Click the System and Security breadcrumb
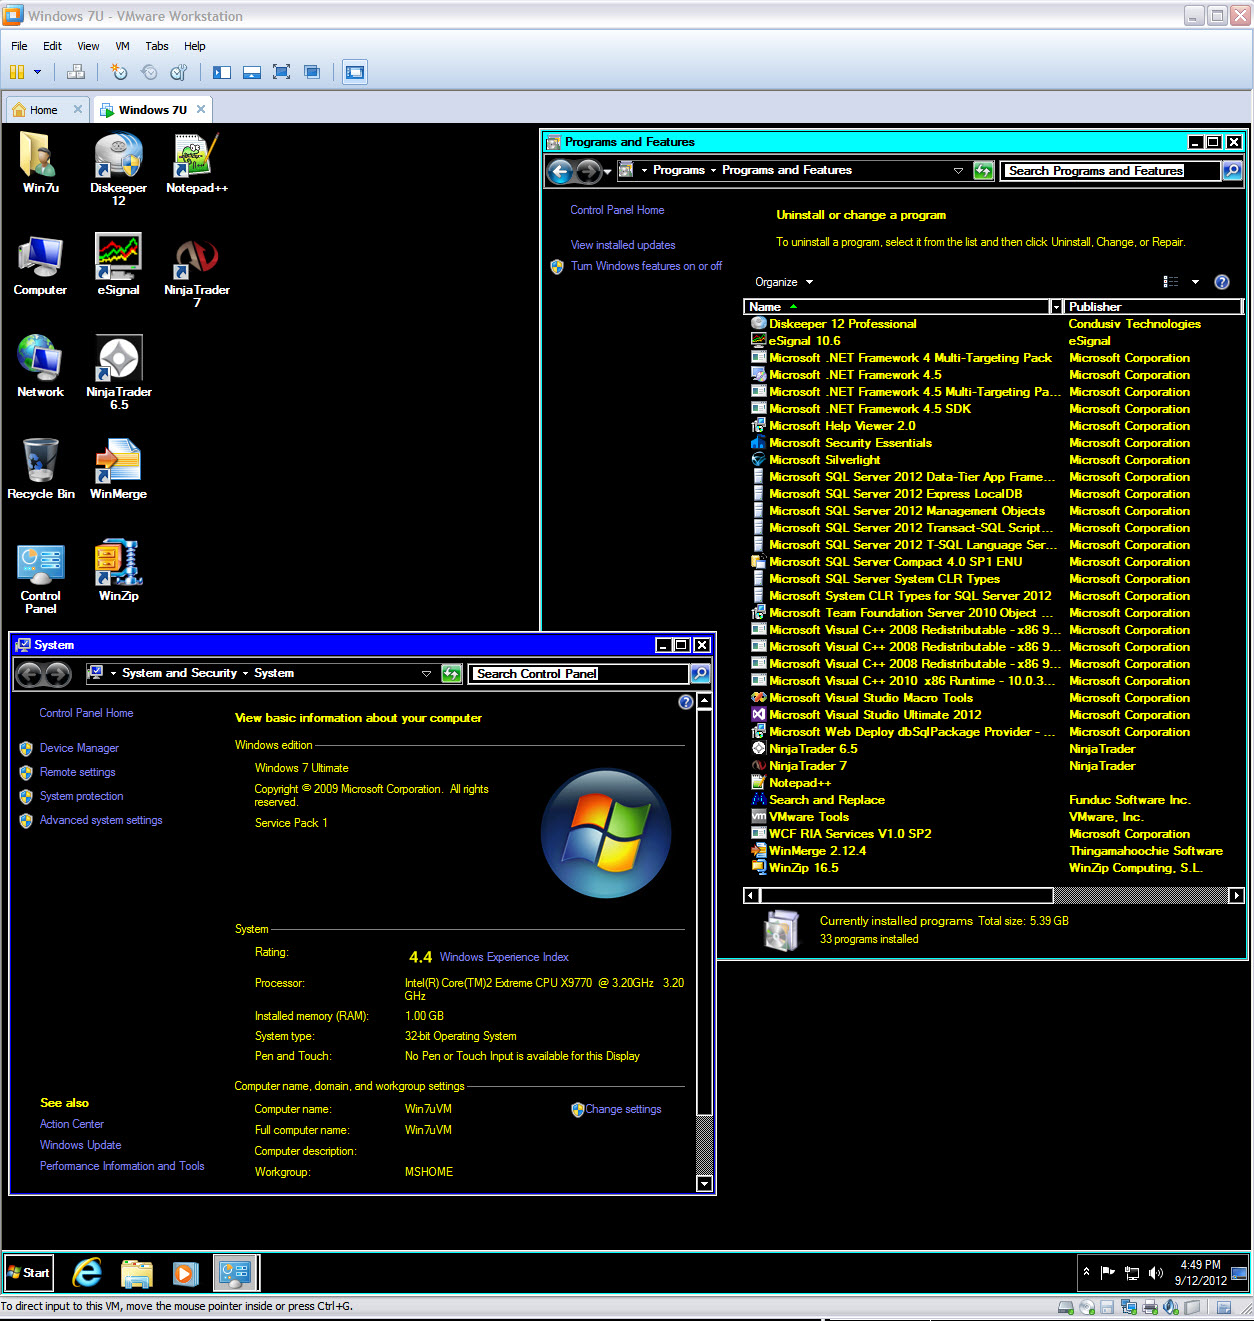The height and width of the screenshot is (1321, 1254). [x=180, y=673]
